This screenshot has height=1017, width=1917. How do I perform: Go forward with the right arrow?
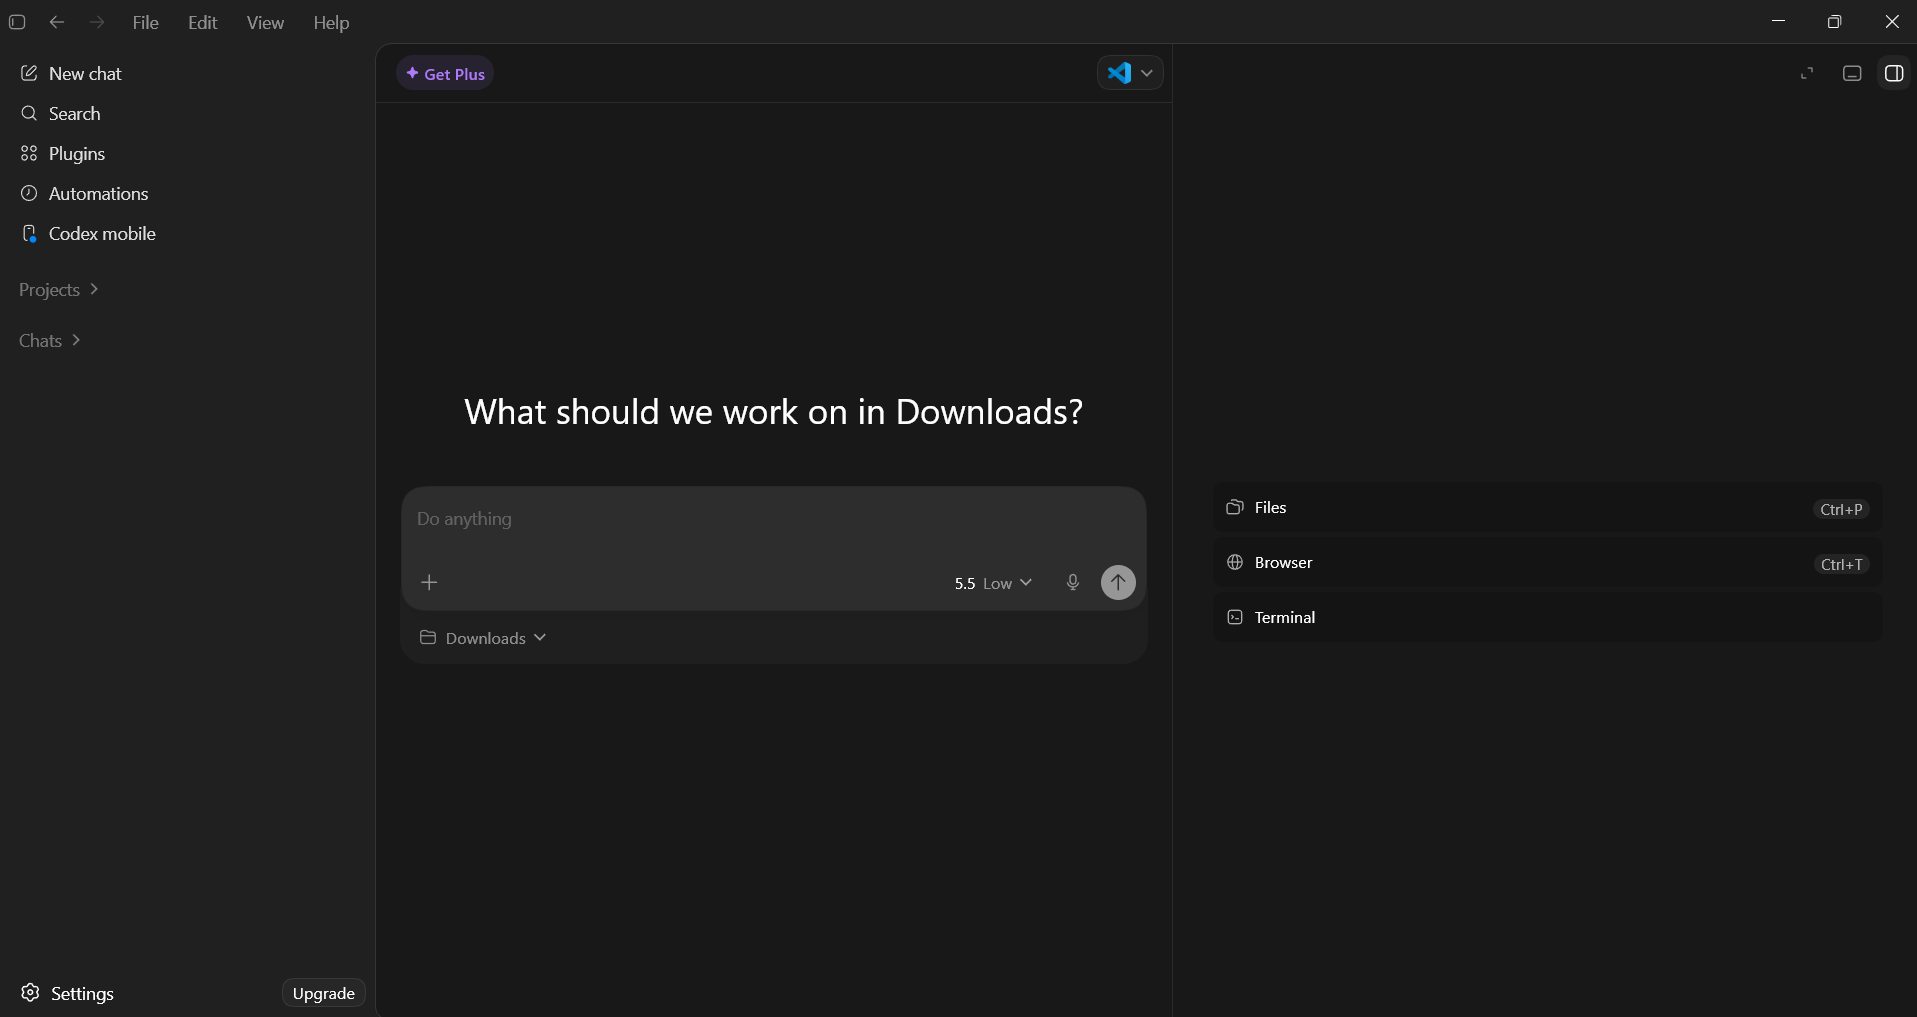[97, 22]
